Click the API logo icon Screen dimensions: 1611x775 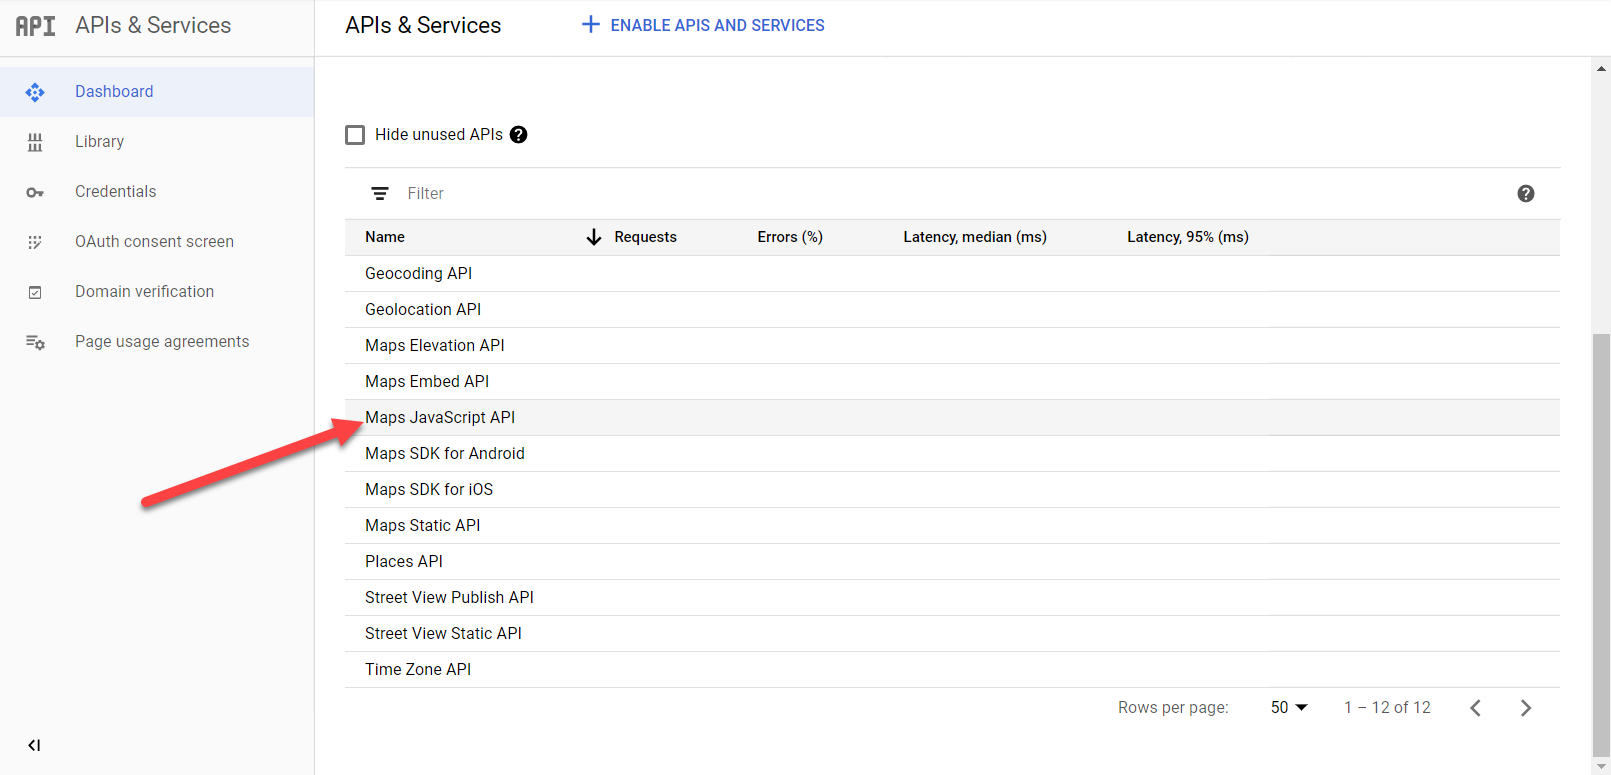tap(35, 26)
